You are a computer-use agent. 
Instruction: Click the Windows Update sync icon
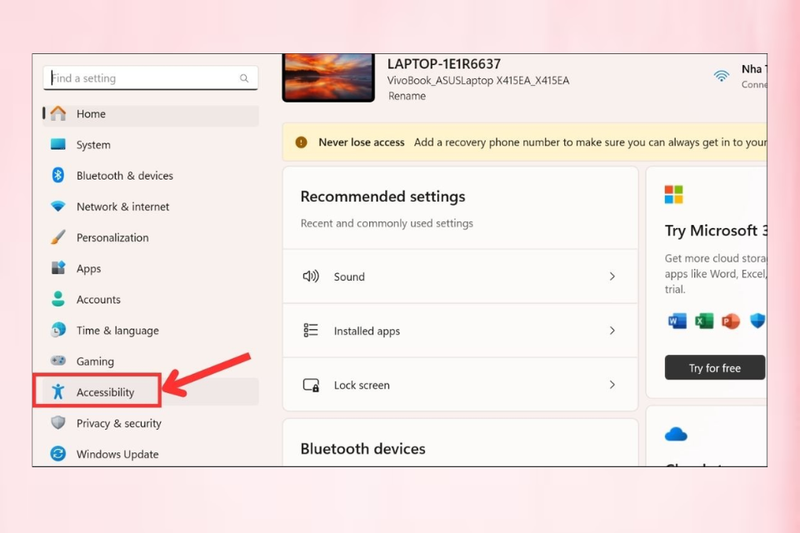pos(58,453)
